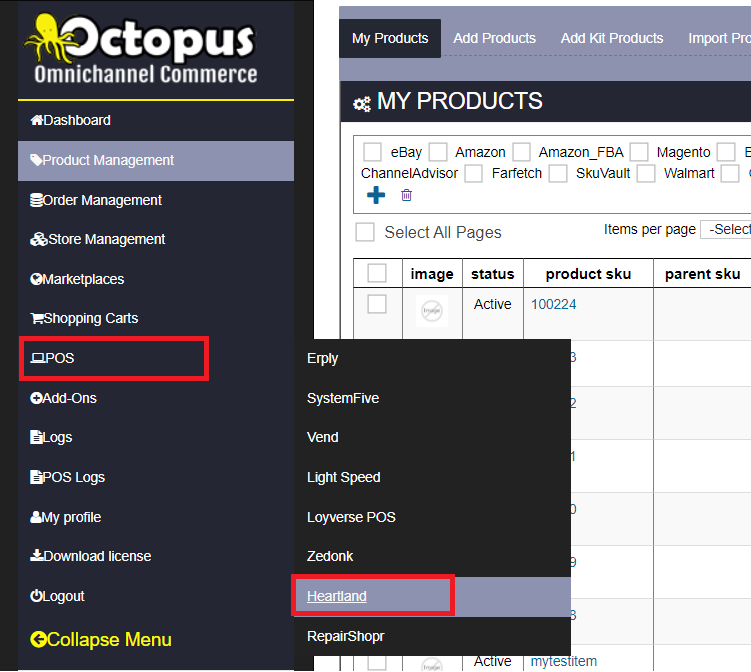Open the mytestitem product link
Screen dimensions: 751x672
564,661
